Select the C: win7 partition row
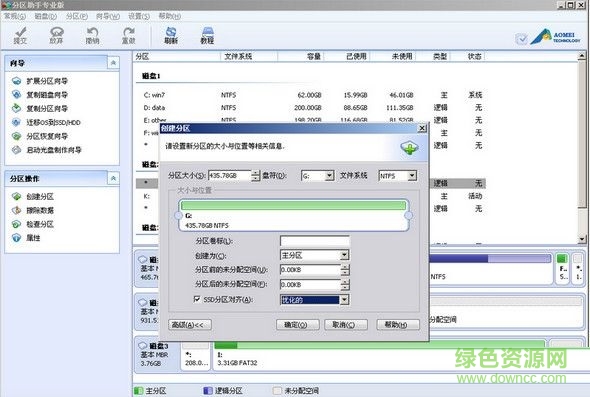The width and height of the screenshot is (590, 397). click(x=312, y=95)
